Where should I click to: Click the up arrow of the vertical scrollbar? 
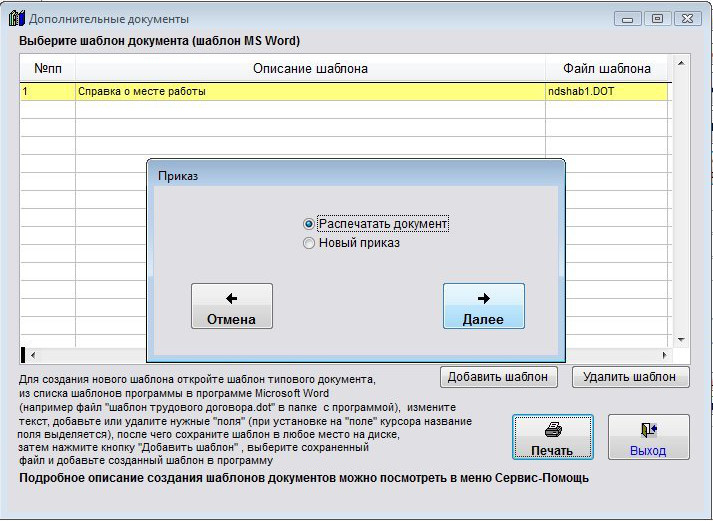(x=681, y=63)
